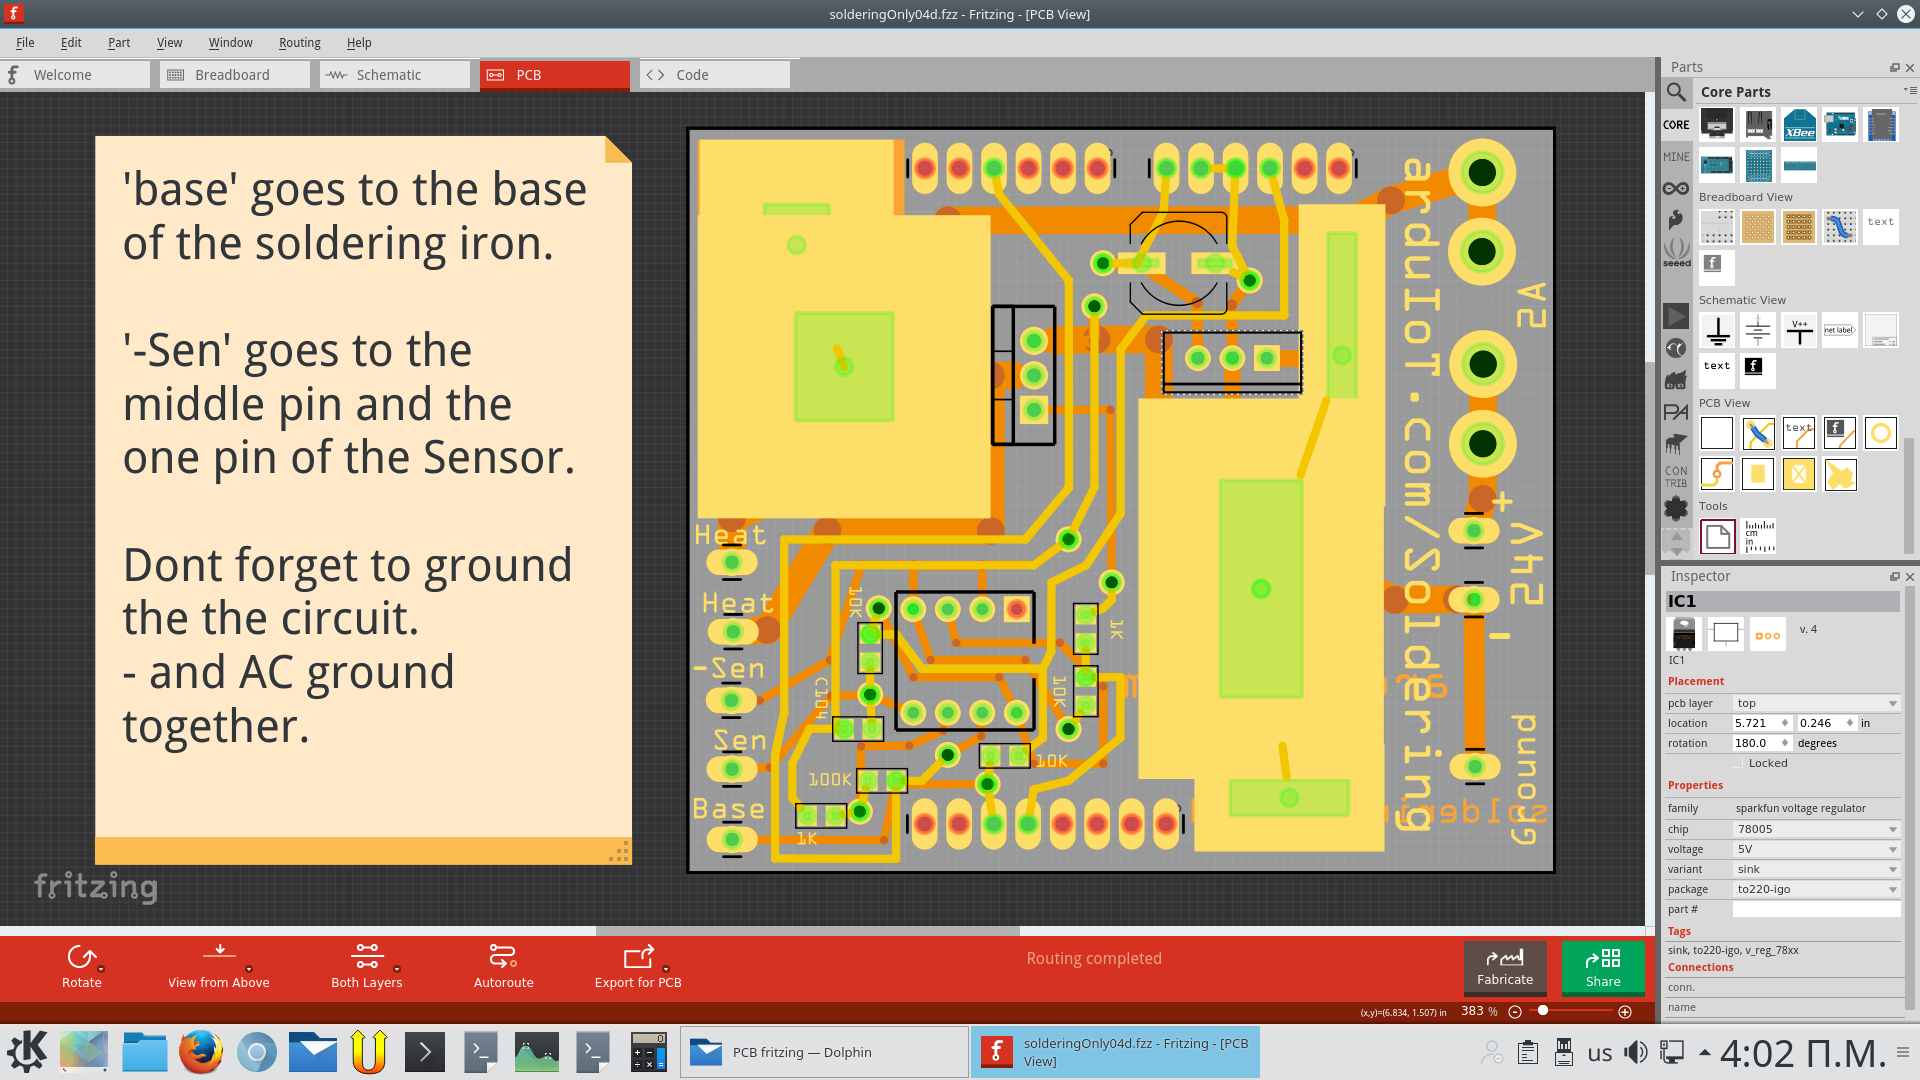Adjust the zoom slider near 383%
This screenshot has width=1920, height=1080.
coord(1543,1011)
